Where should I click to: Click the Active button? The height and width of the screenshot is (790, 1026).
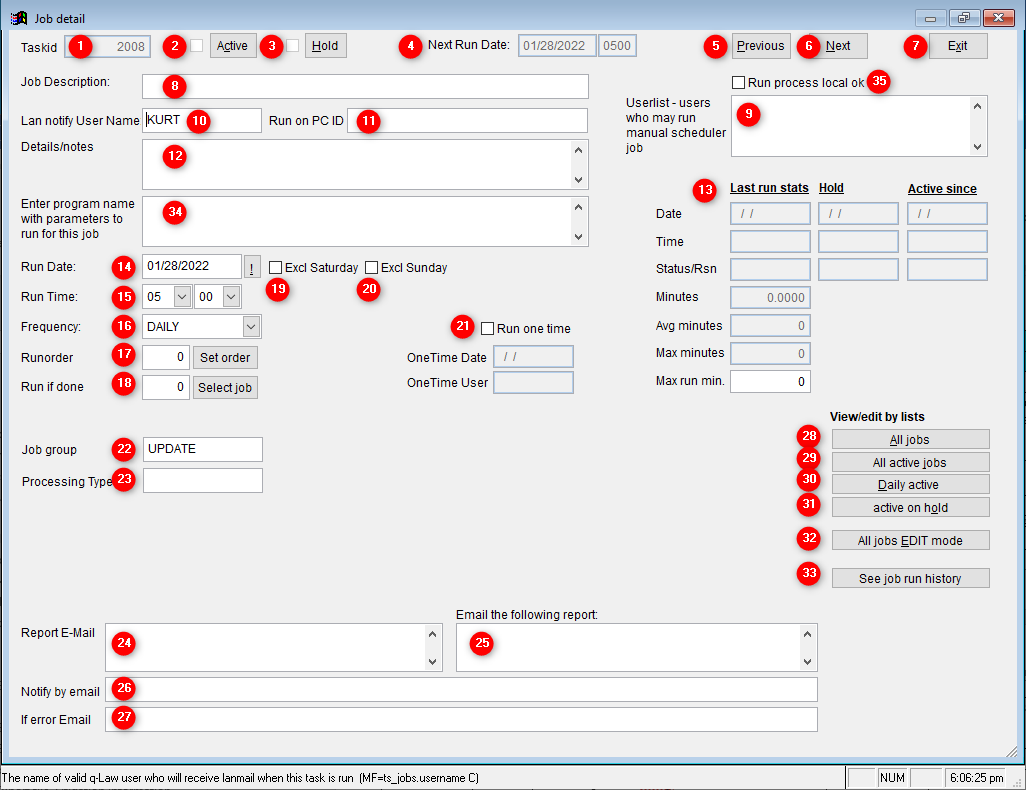point(233,46)
